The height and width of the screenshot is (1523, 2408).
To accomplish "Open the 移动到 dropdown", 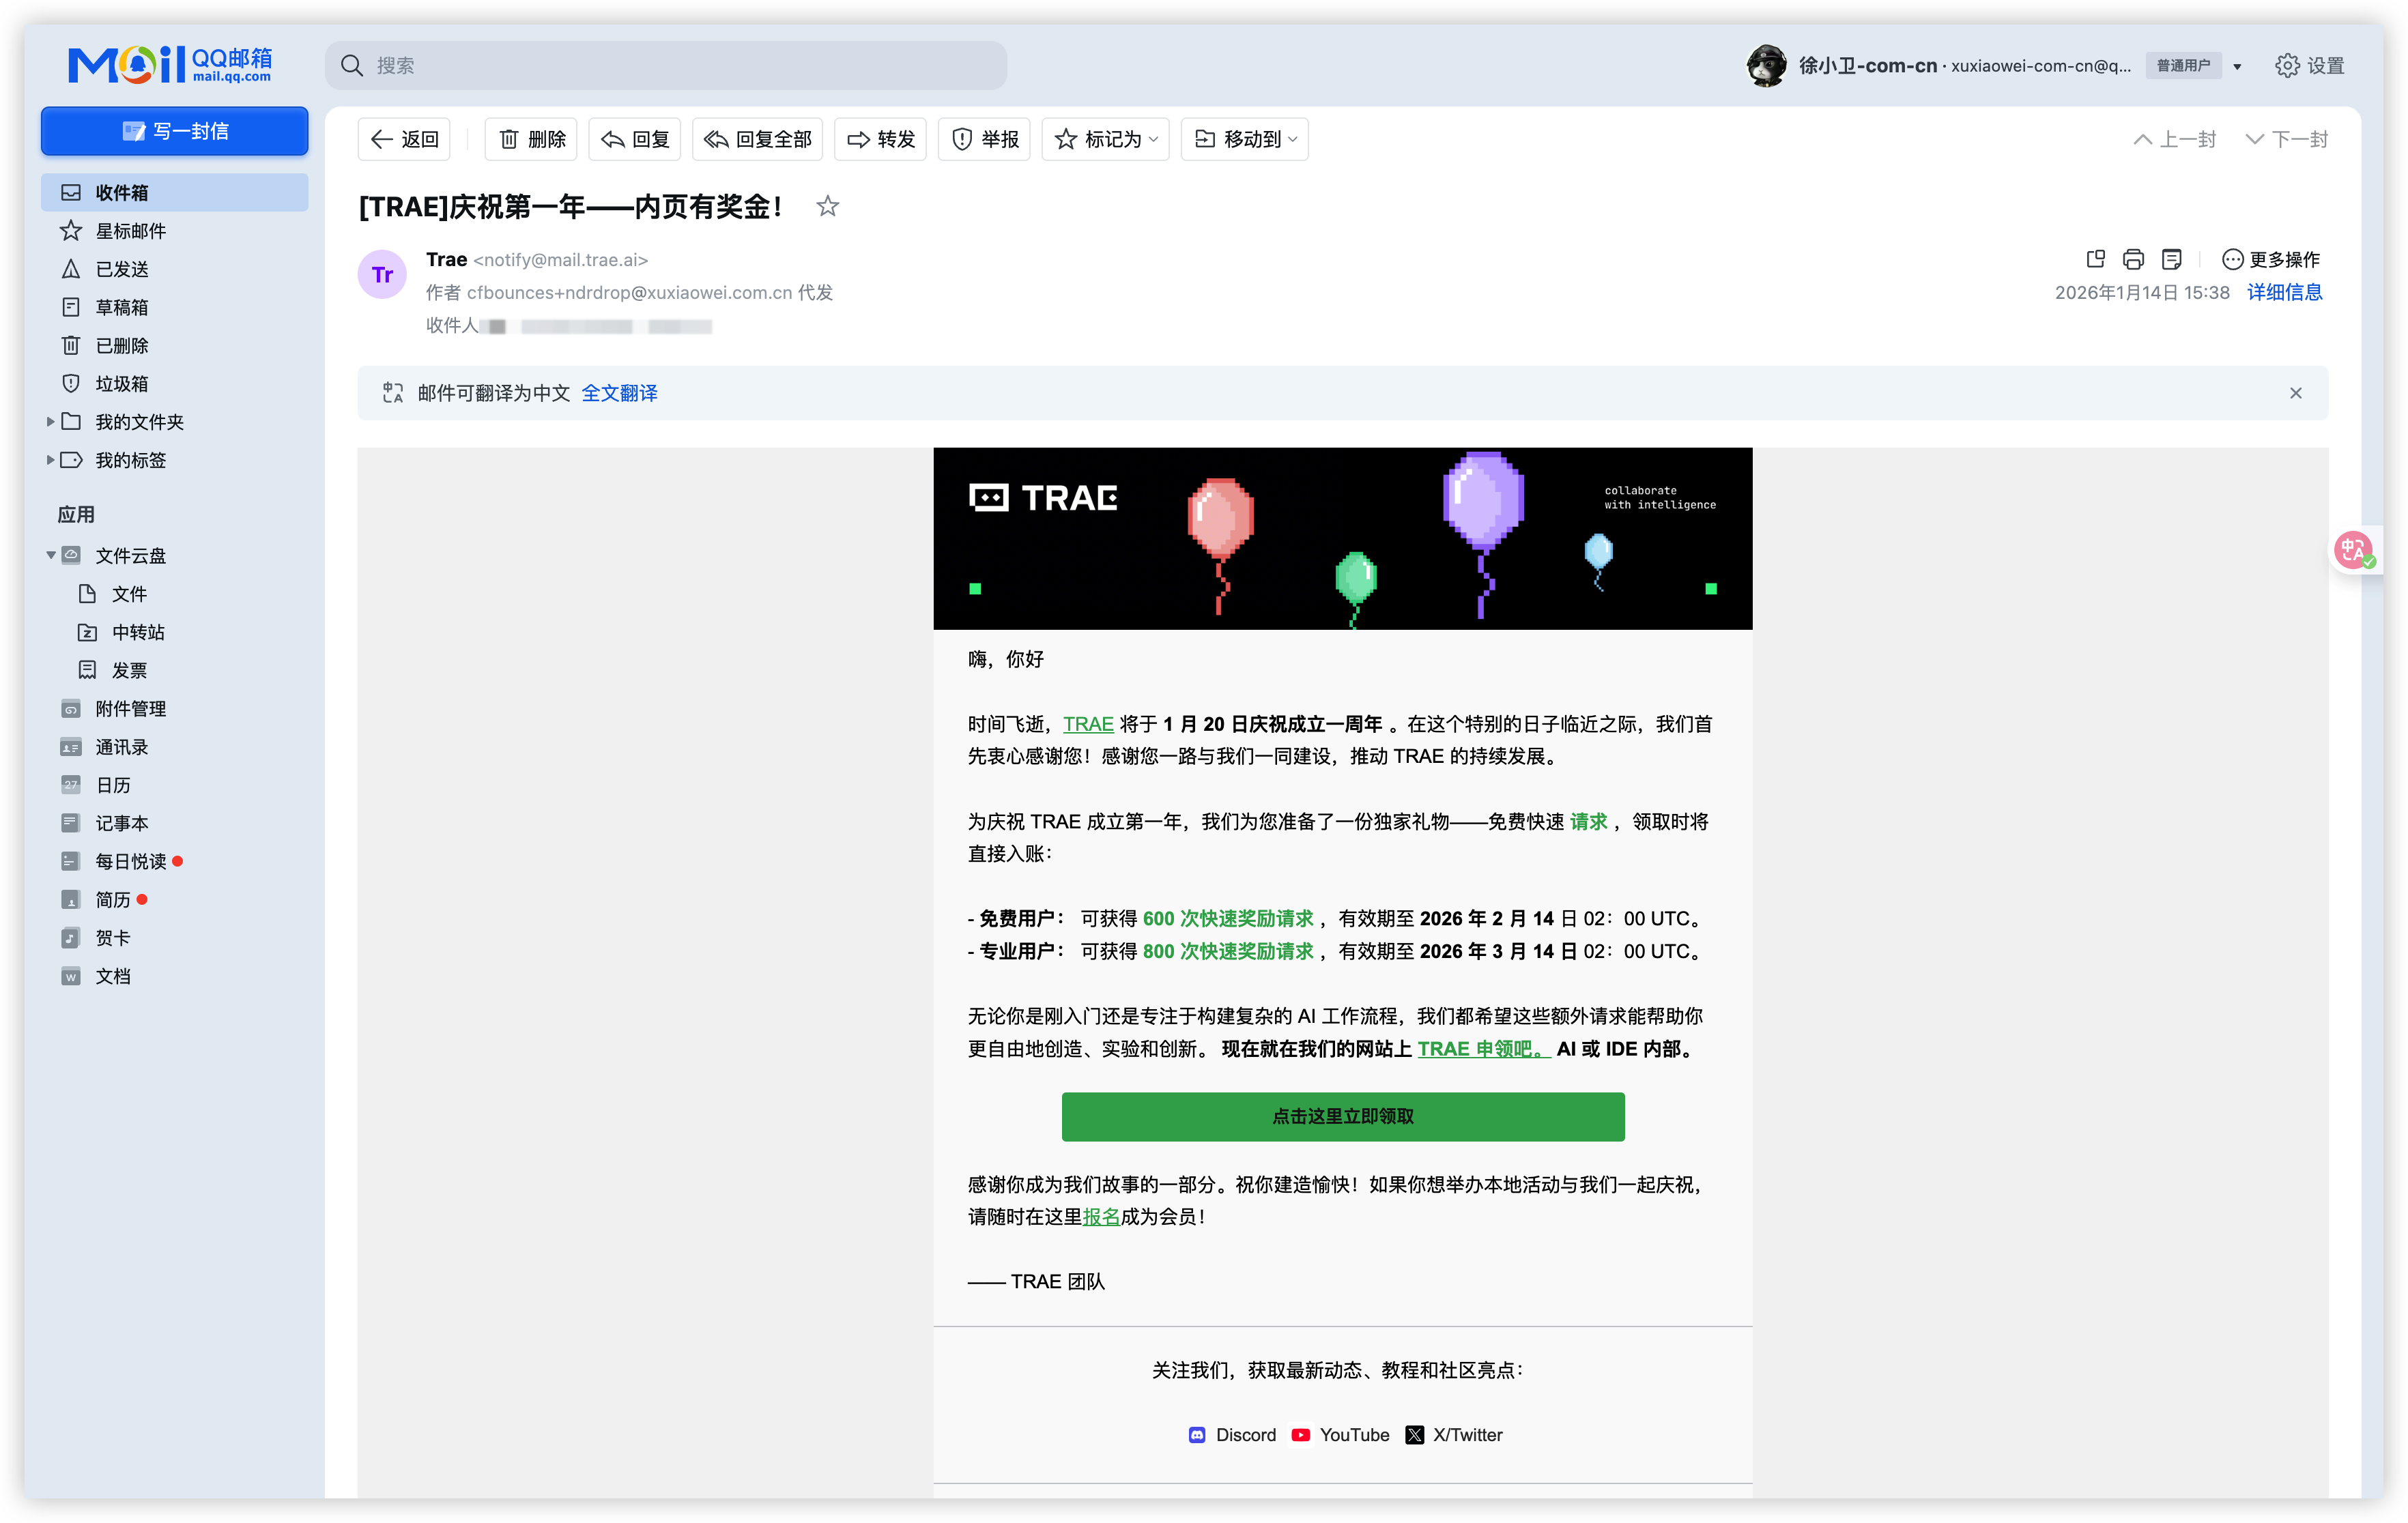I will point(1245,139).
